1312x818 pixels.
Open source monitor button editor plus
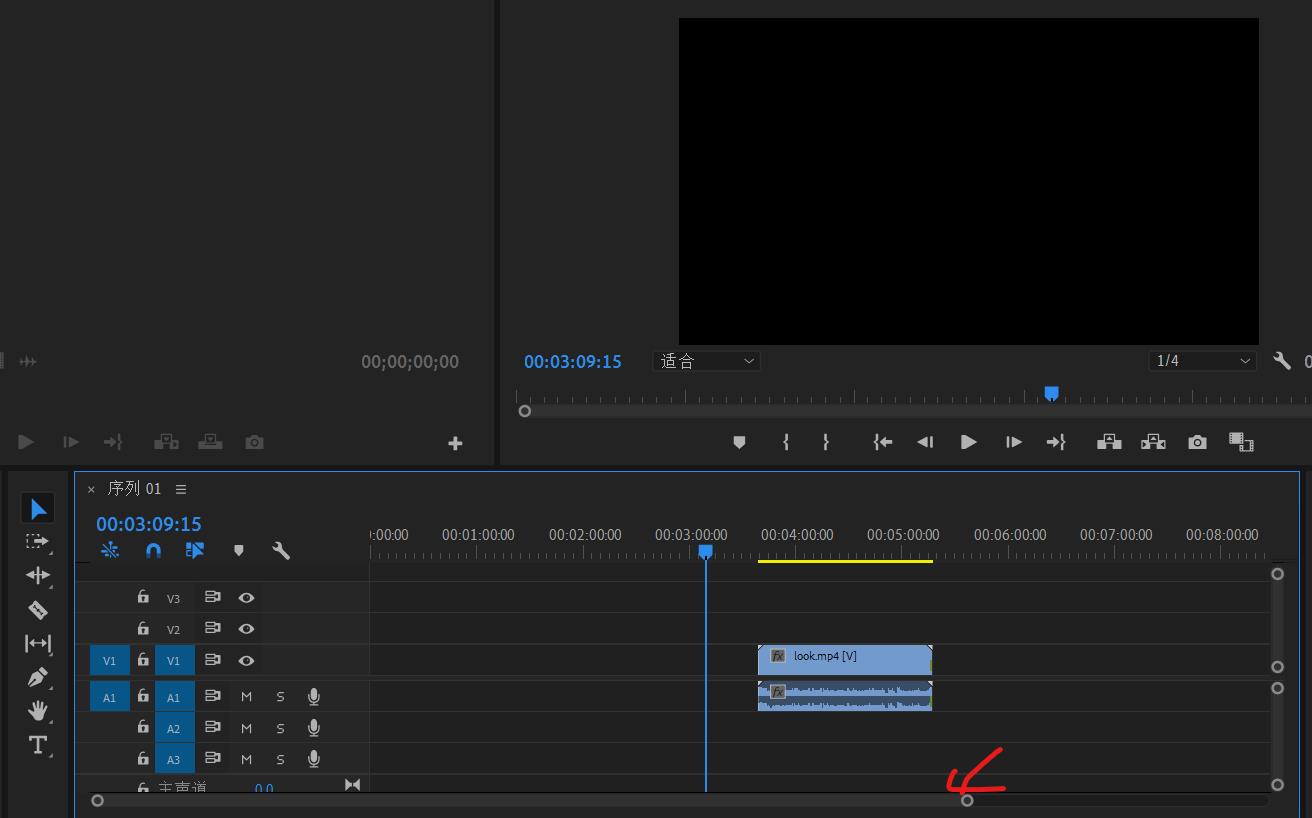pos(455,443)
